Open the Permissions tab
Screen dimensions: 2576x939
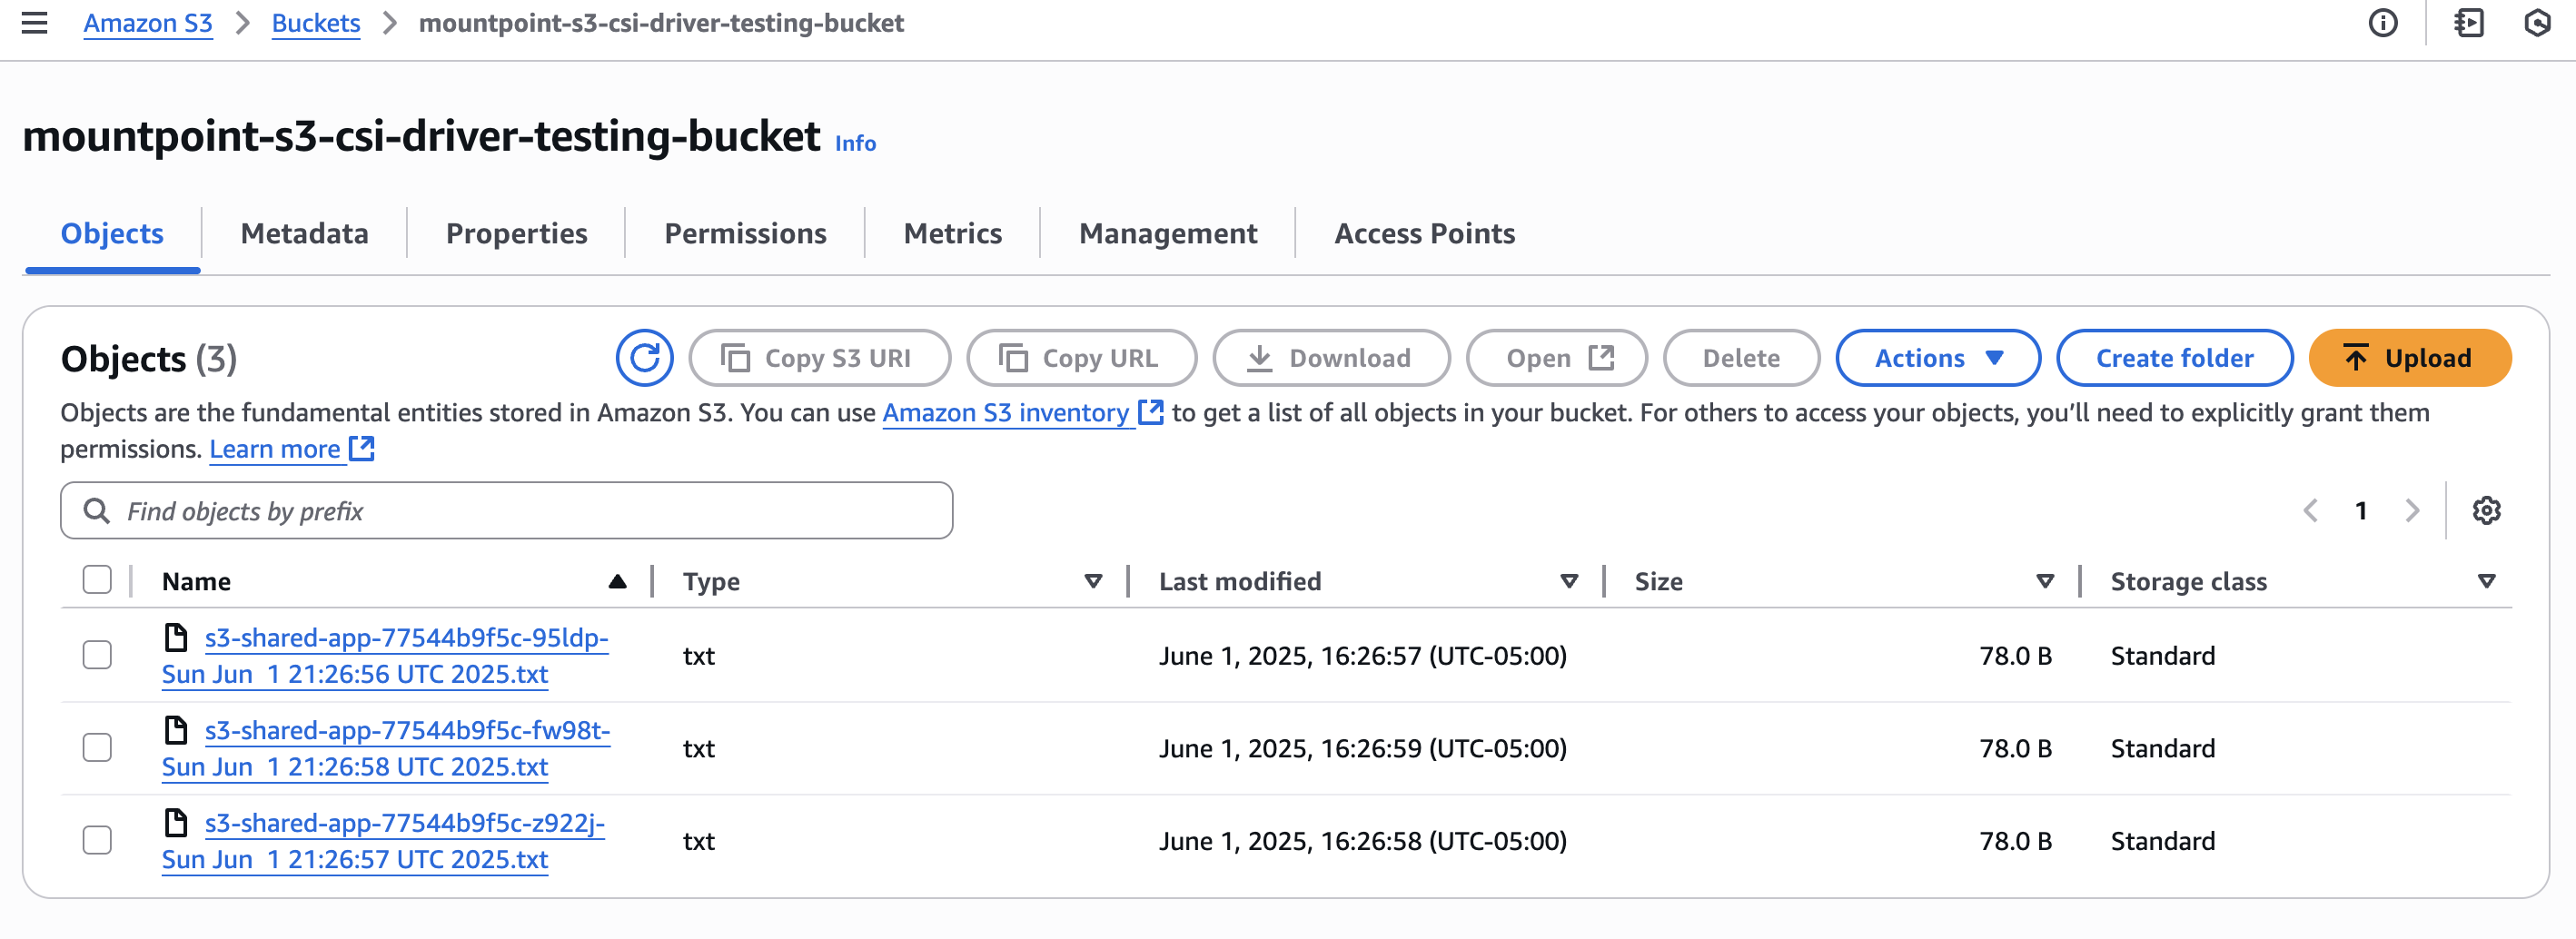745,233
